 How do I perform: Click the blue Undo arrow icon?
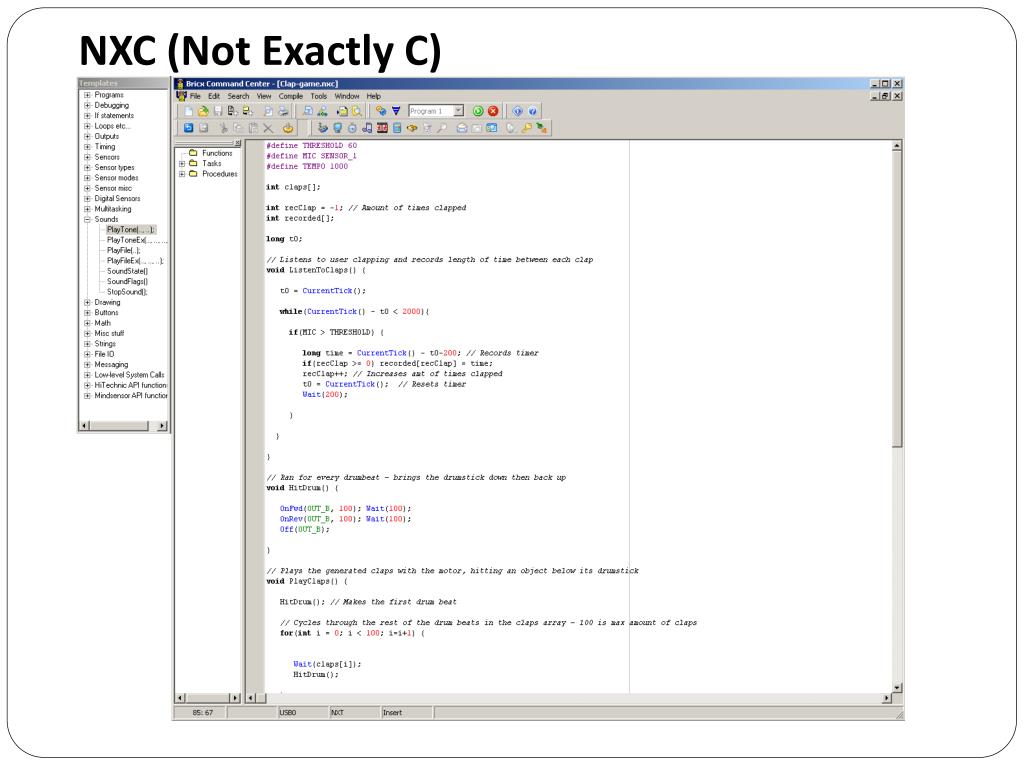pyautogui.click(x=188, y=128)
